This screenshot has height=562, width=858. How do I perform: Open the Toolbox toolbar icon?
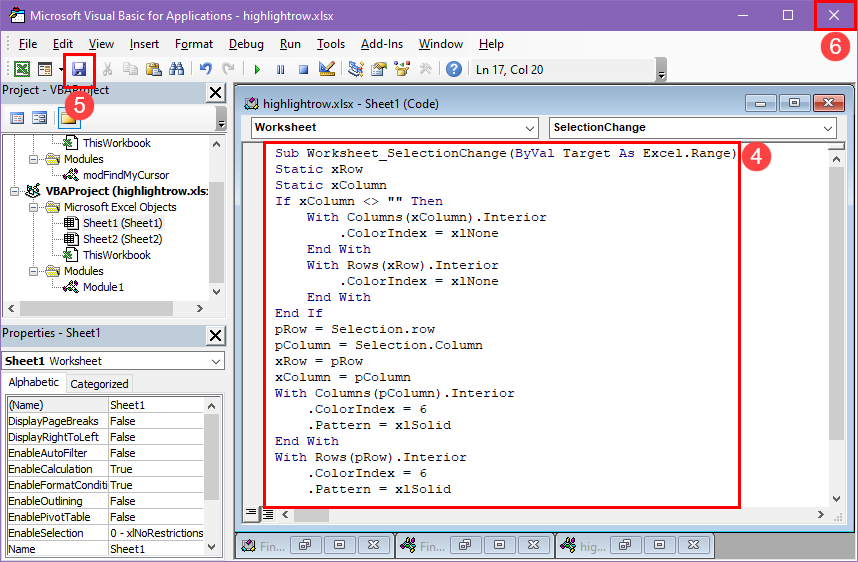[x=425, y=69]
